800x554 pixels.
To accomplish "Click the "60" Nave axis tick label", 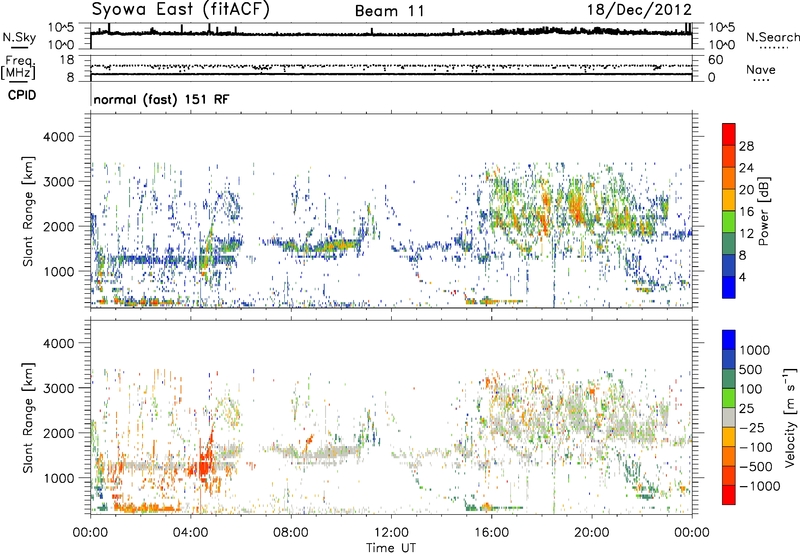I will pos(716,60).
